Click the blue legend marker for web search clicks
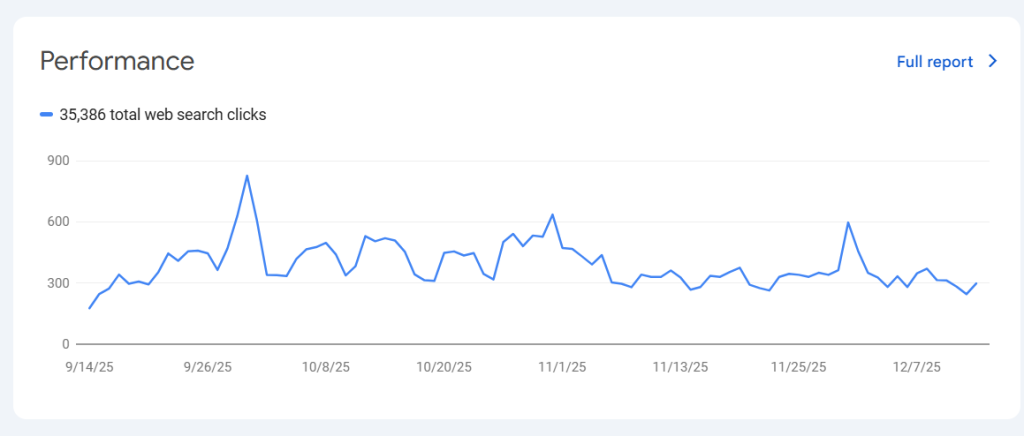The width and height of the screenshot is (1024, 436). [46, 115]
